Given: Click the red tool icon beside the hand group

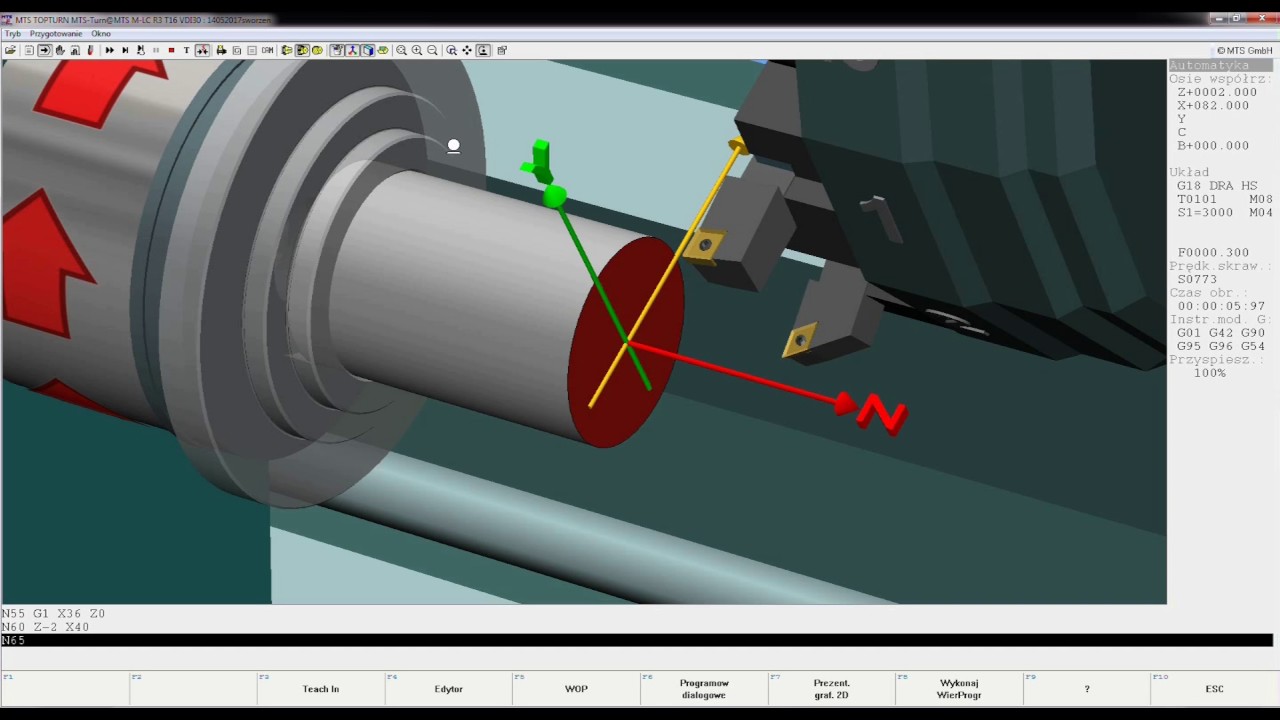Looking at the screenshot, I should [90, 50].
